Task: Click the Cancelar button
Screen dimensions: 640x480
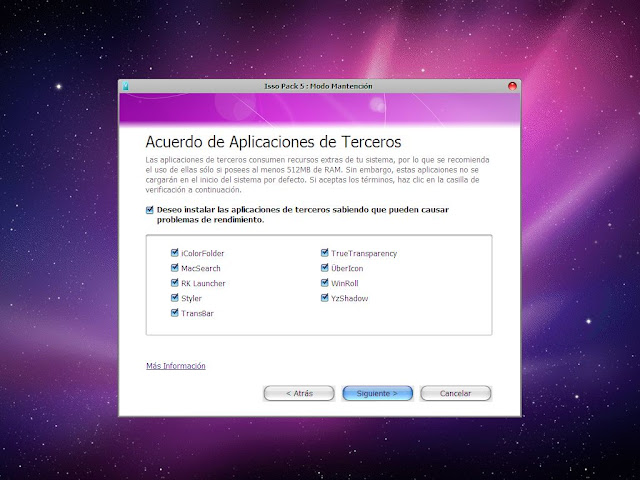Action: click(x=455, y=393)
